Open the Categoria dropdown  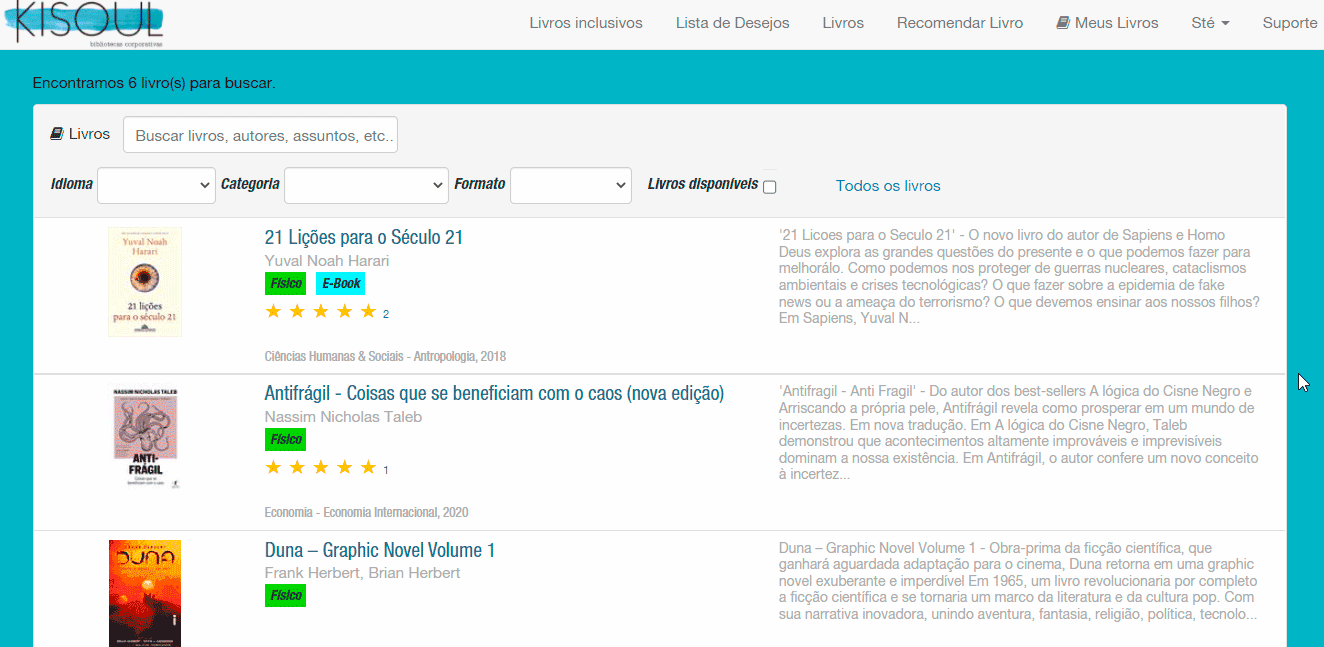click(366, 185)
